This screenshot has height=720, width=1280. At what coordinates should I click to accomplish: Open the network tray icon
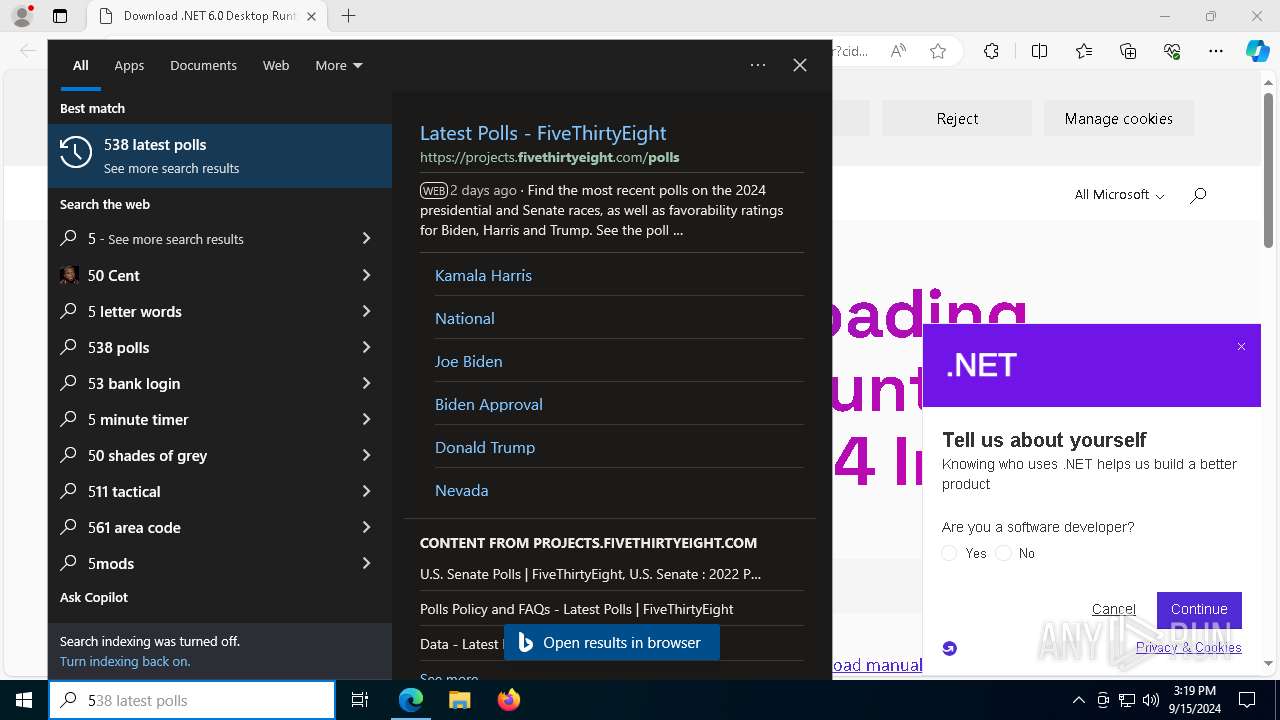(x=1127, y=700)
